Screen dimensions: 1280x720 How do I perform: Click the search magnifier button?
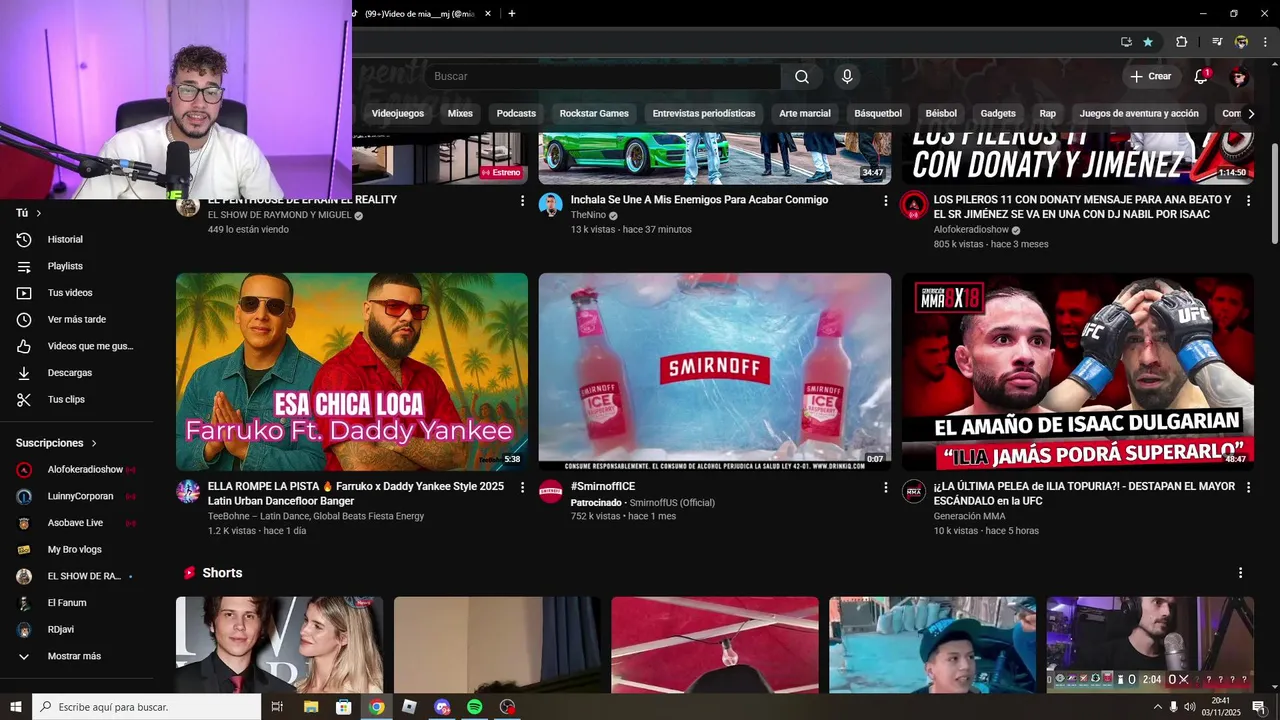click(802, 77)
